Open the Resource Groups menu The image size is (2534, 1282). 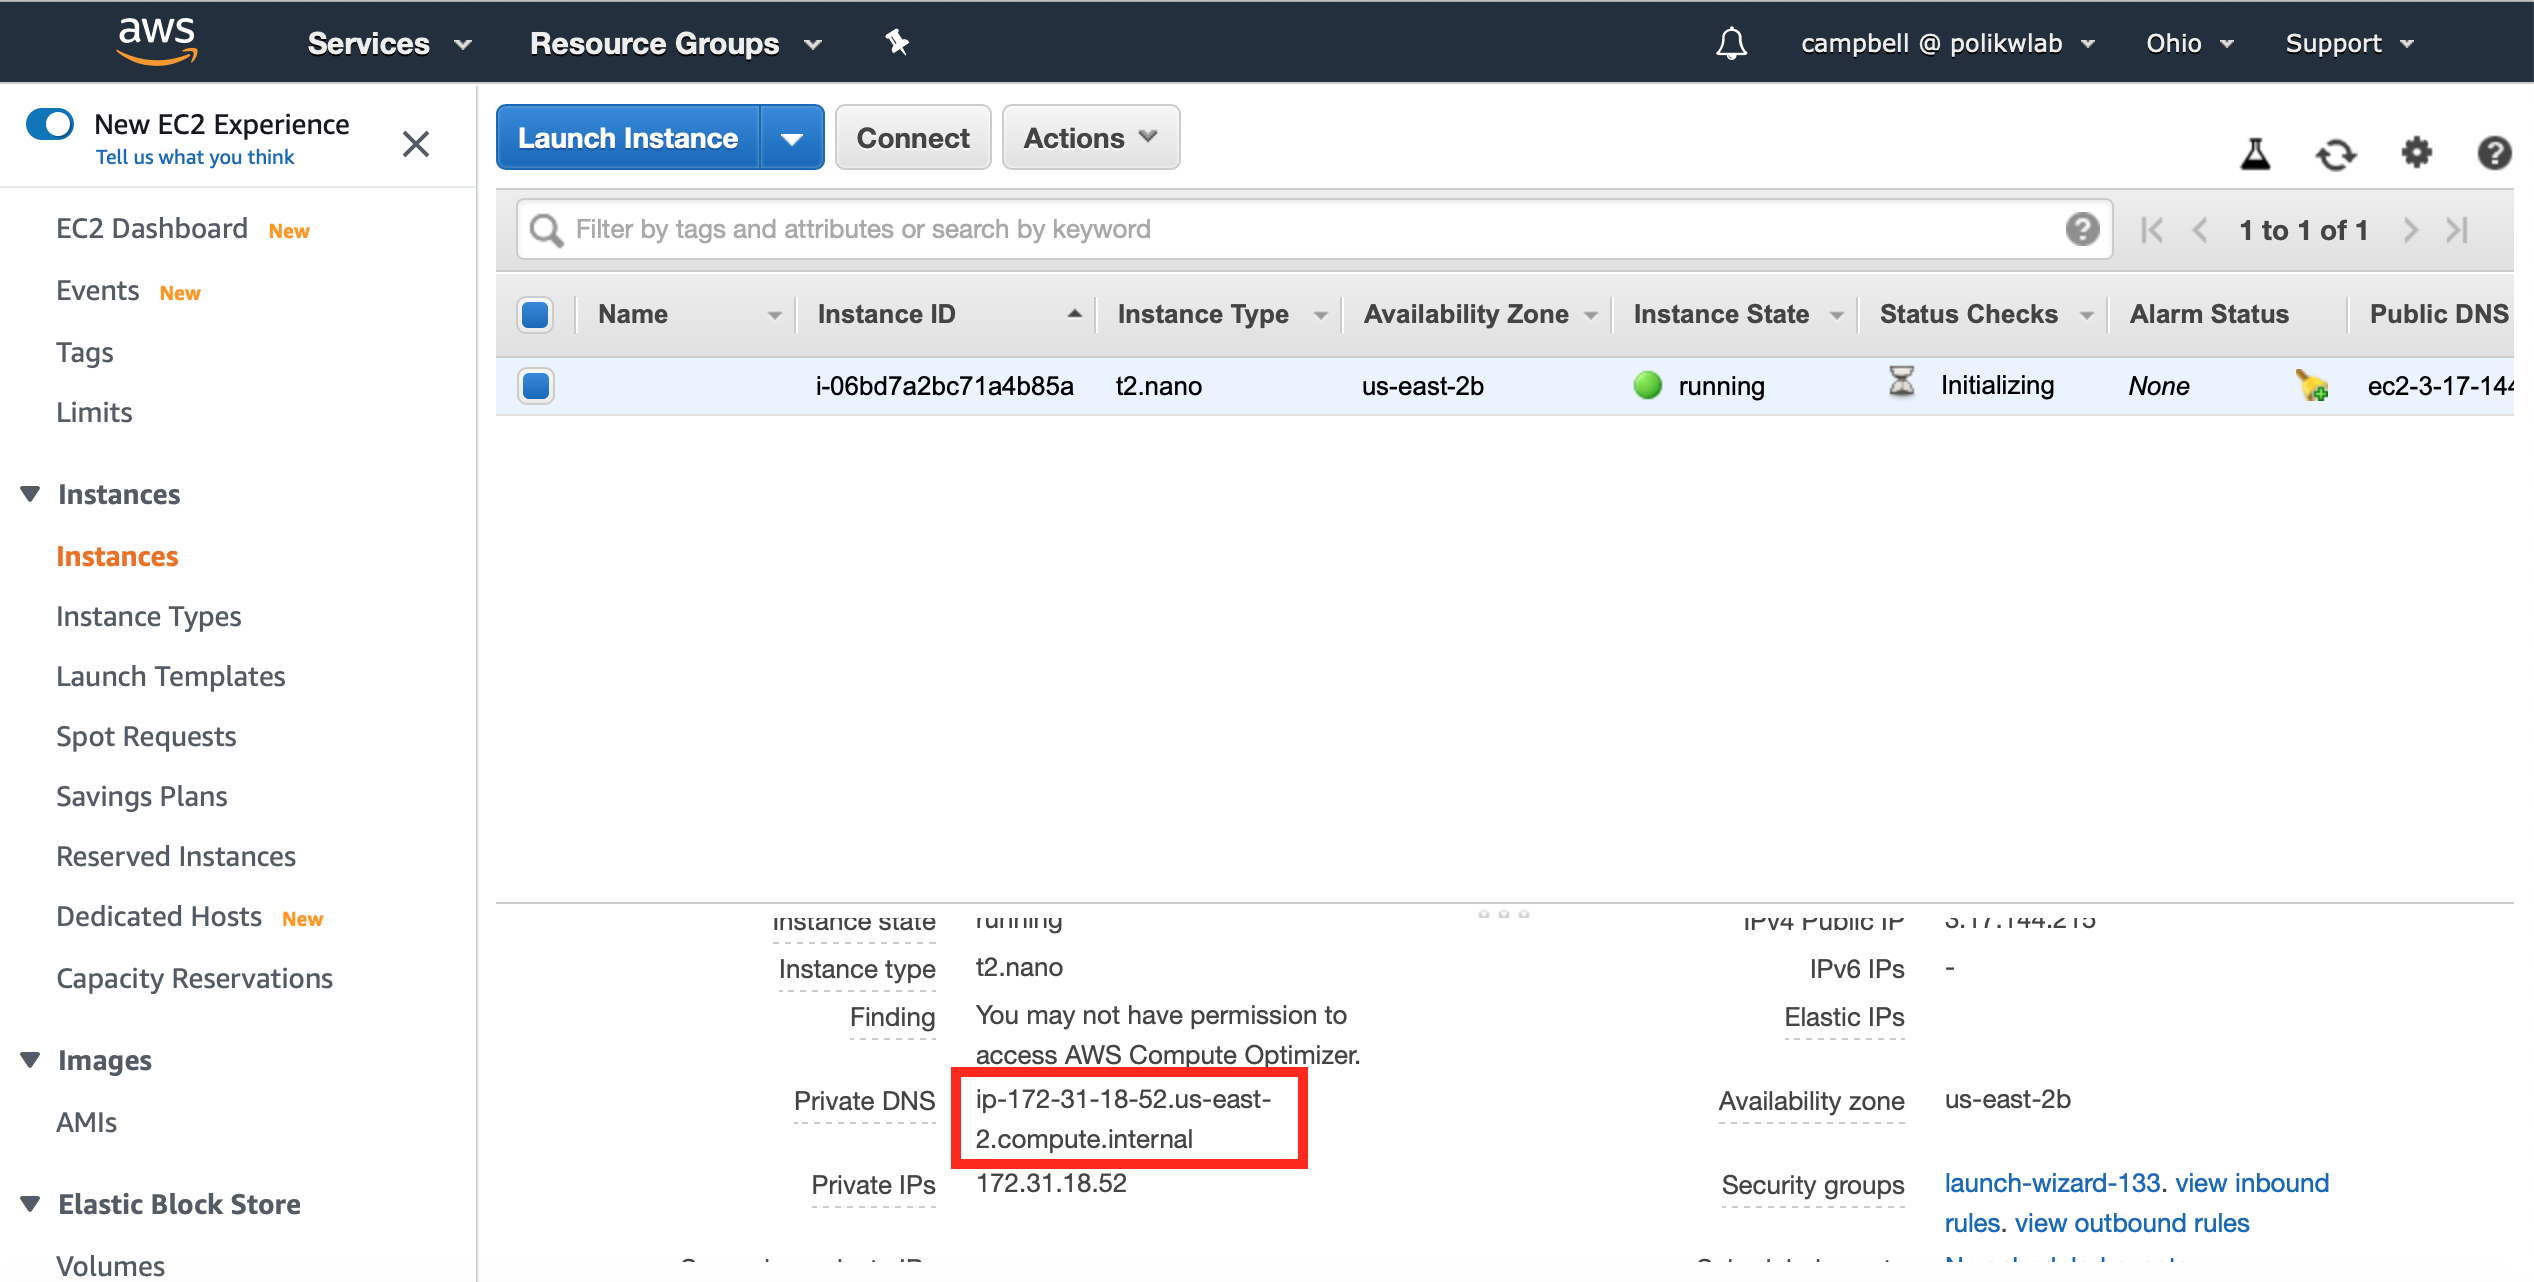[x=676, y=43]
